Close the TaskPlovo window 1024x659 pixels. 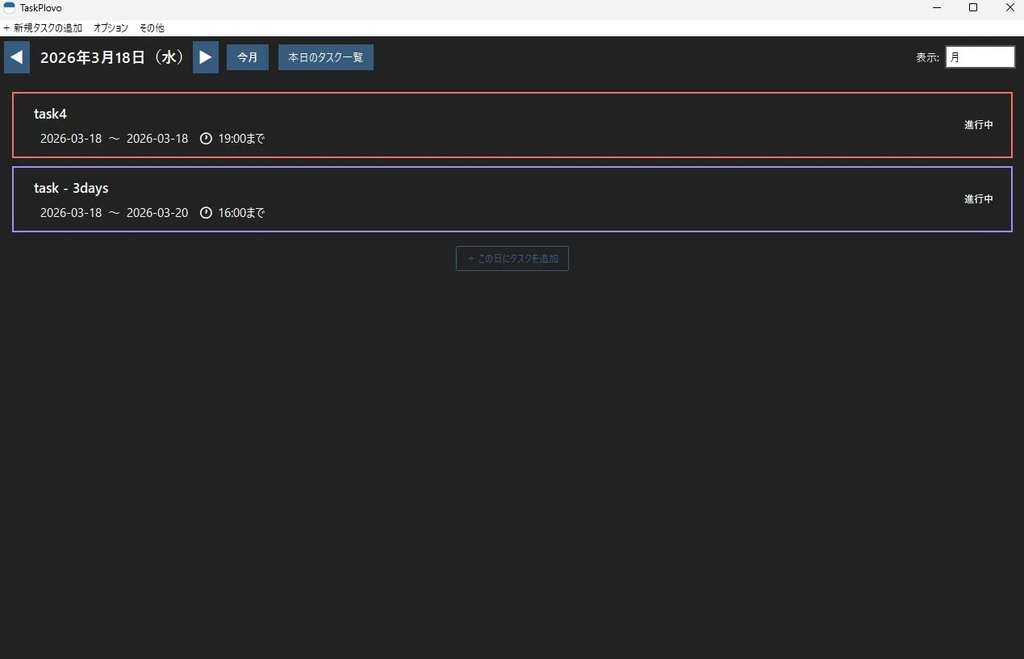(x=1010, y=8)
